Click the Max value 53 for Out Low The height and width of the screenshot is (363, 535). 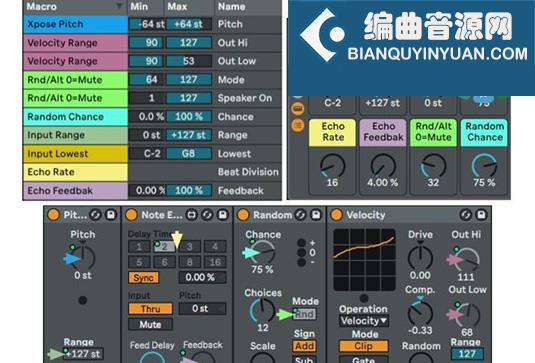tap(189, 61)
